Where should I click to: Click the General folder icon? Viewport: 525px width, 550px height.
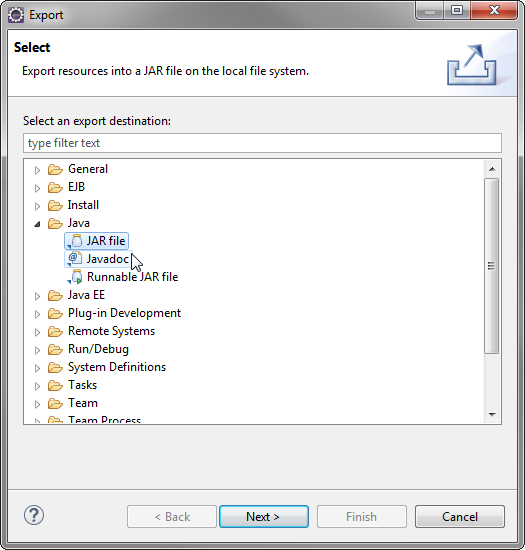click(55, 169)
